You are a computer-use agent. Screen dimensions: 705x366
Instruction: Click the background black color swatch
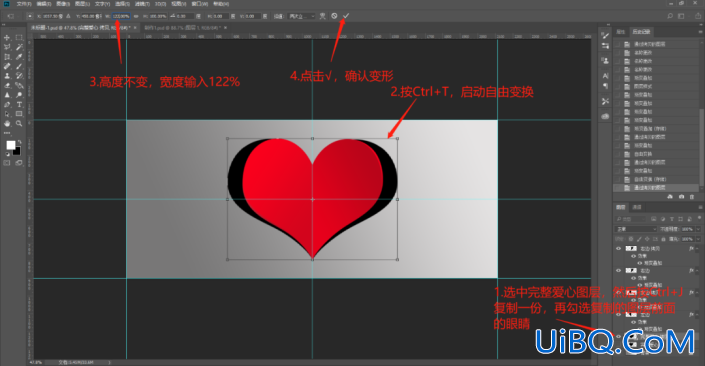(17, 152)
